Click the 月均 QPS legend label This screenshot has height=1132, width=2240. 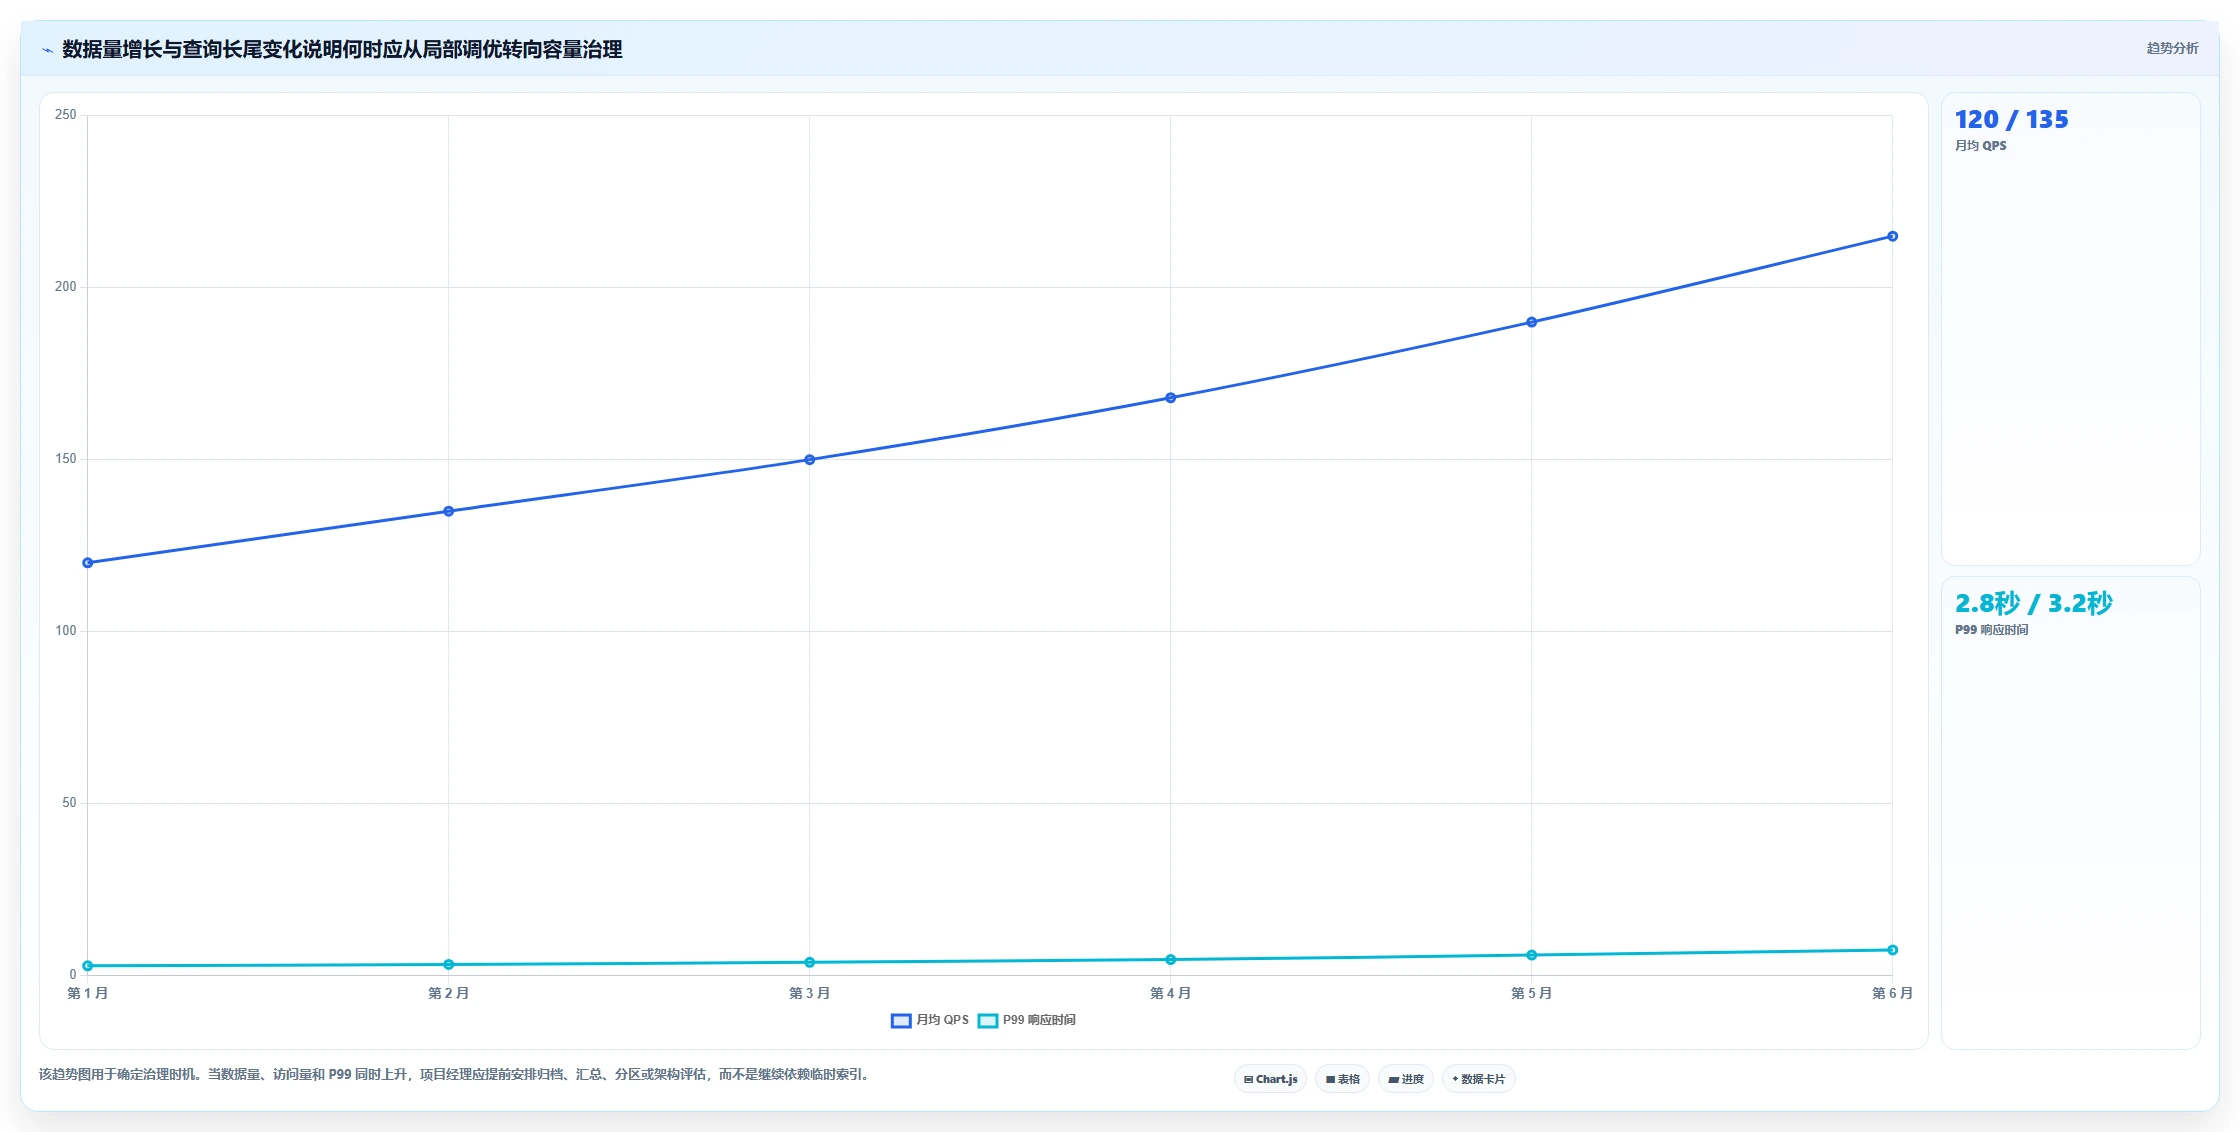point(942,1020)
